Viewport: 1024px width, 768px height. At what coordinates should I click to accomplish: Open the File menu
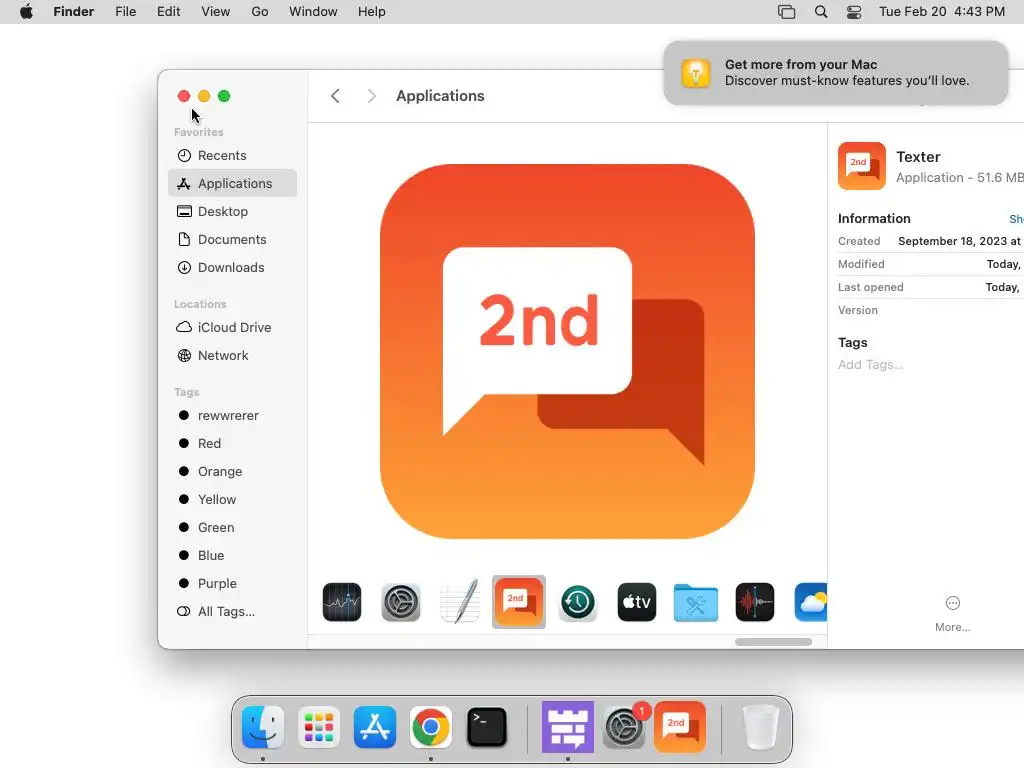coord(125,12)
